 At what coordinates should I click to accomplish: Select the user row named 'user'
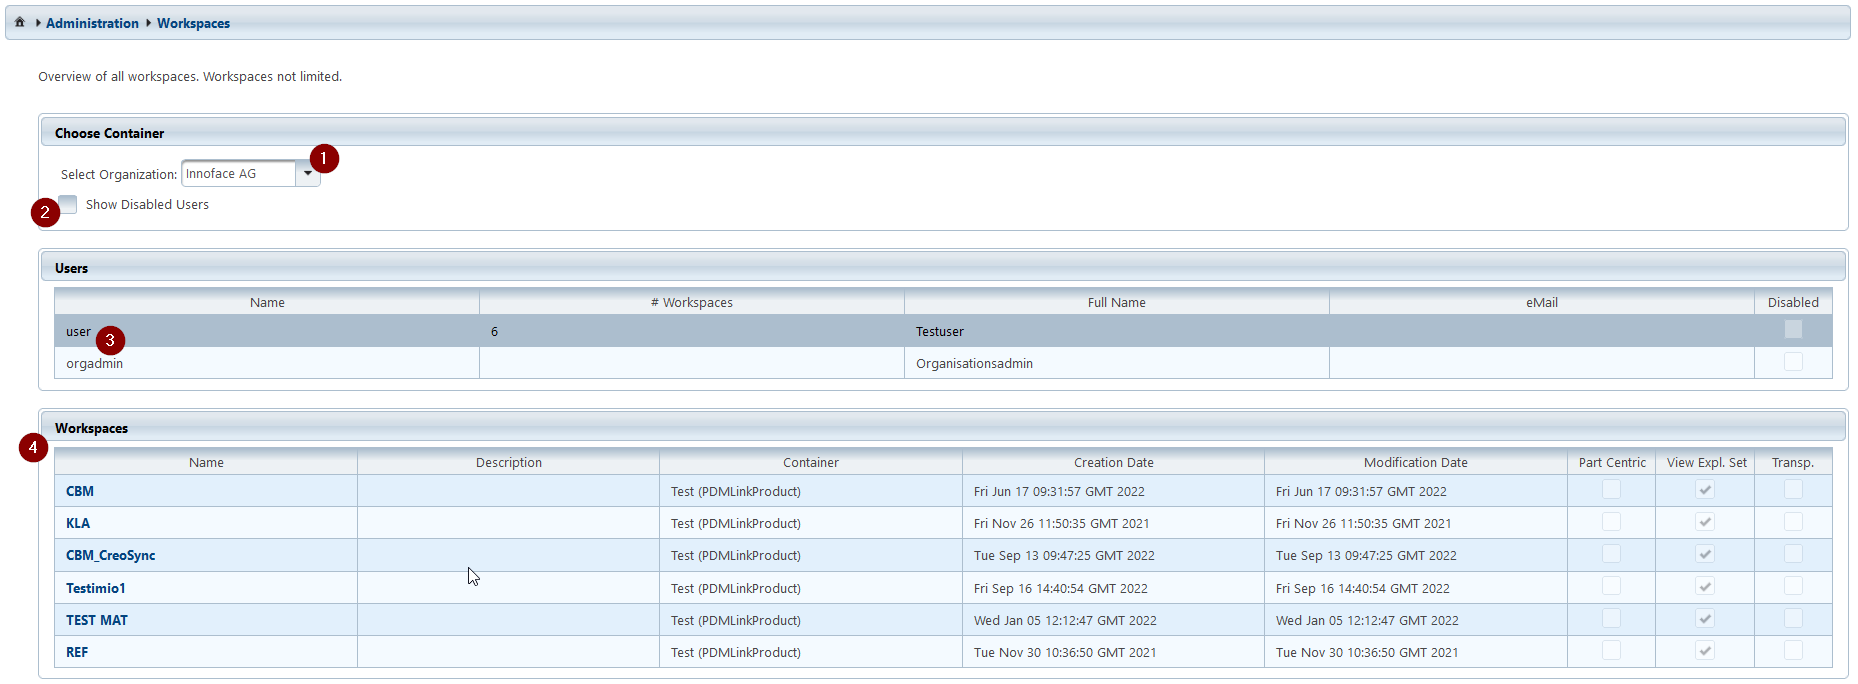click(78, 332)
